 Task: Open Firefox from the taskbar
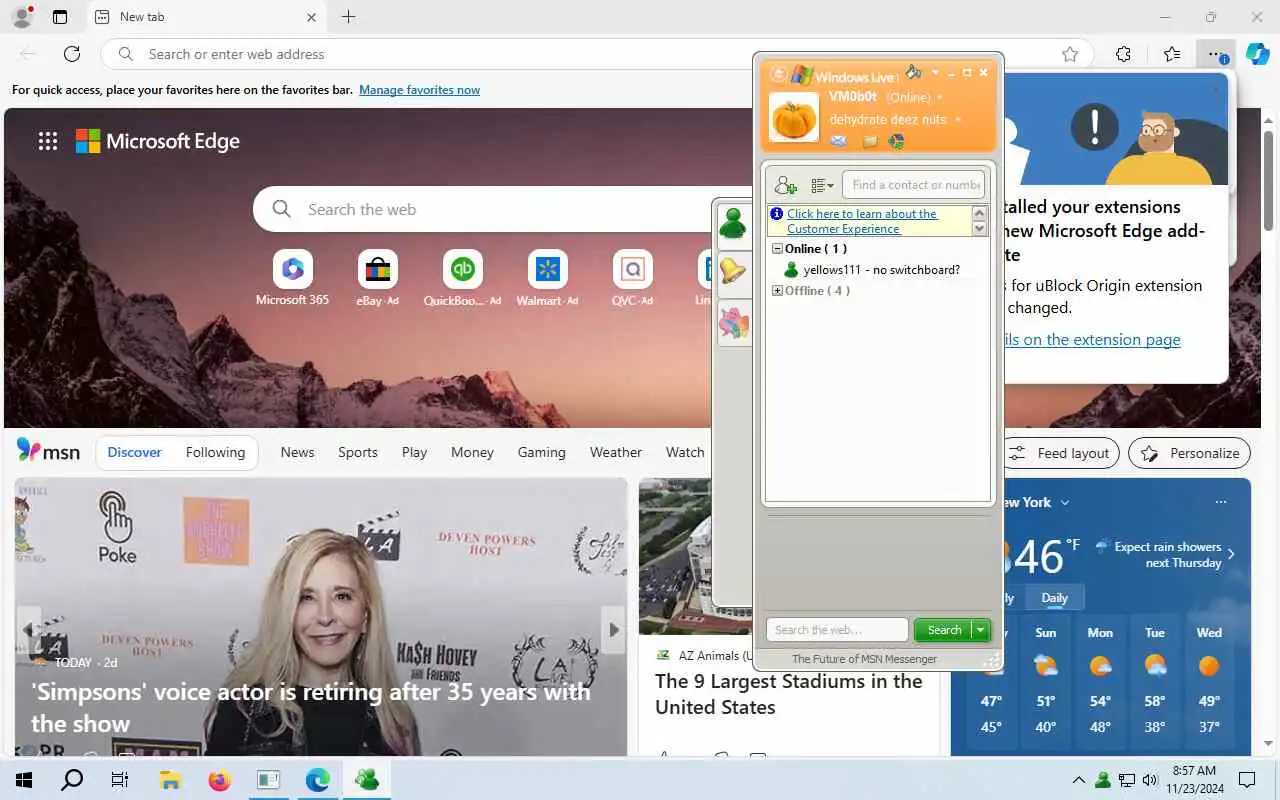pos(219,780)
